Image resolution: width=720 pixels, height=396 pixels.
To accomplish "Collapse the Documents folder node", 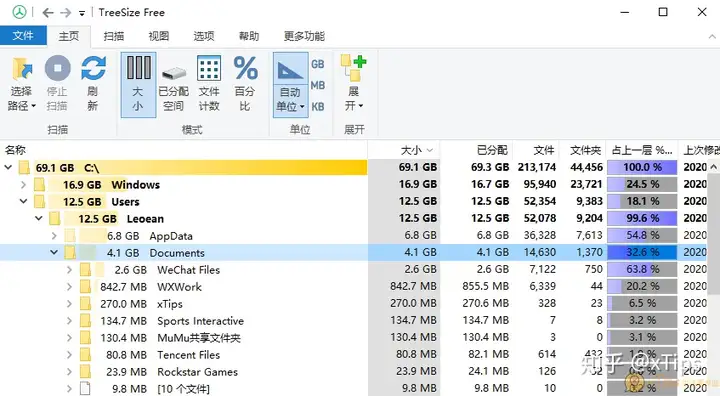I will [x=54, y=253].
